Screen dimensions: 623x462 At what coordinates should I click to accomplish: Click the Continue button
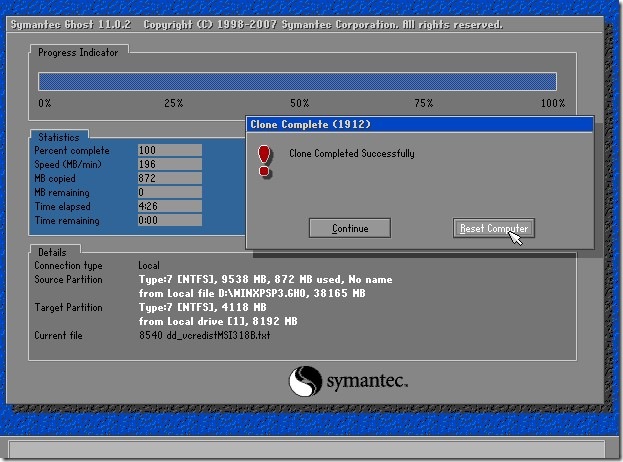350,228
